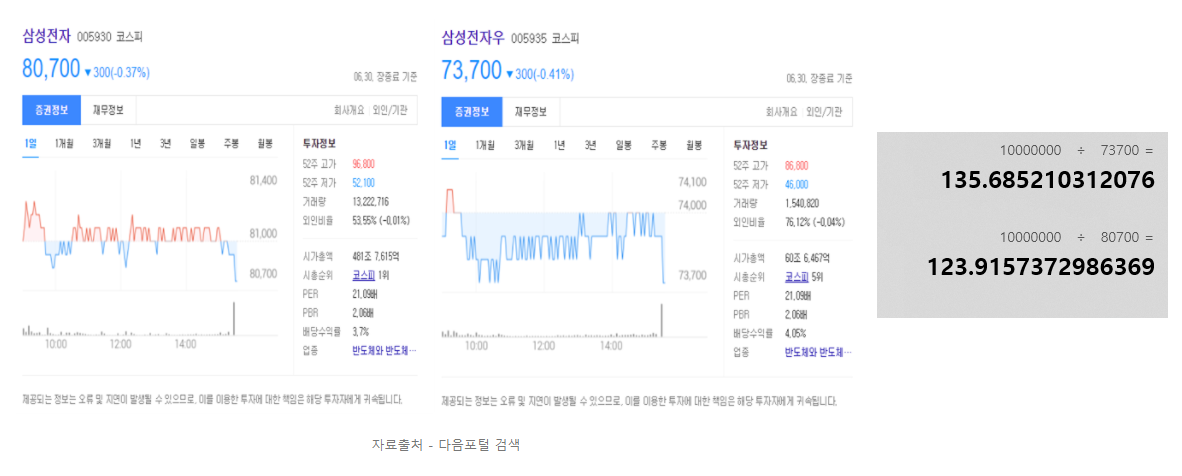The height and width of the screenshot is (476, 1182).
Task: Click foreign ratio 76.12% (-0.04%)
Action: tap(815, 222)
